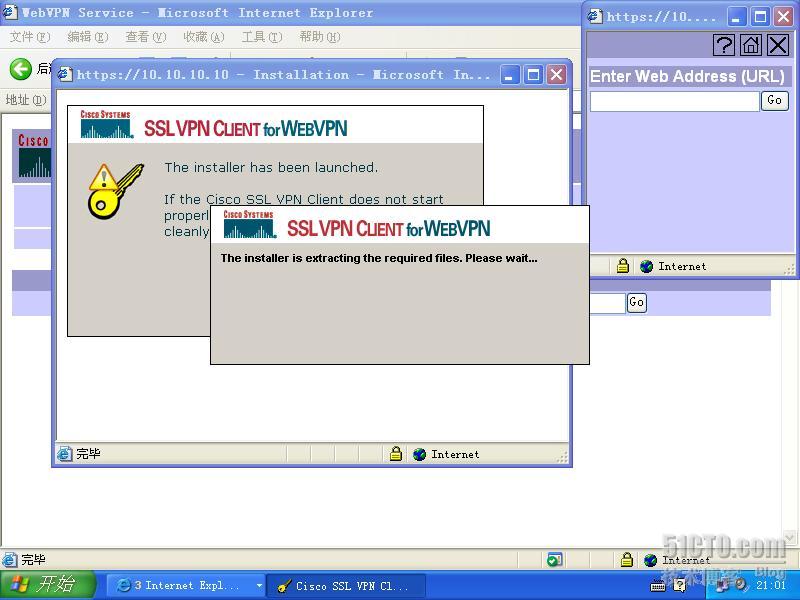Close the Installation window
The height and width of the screenshot is (600, 800).
click(x=557, y=76)
